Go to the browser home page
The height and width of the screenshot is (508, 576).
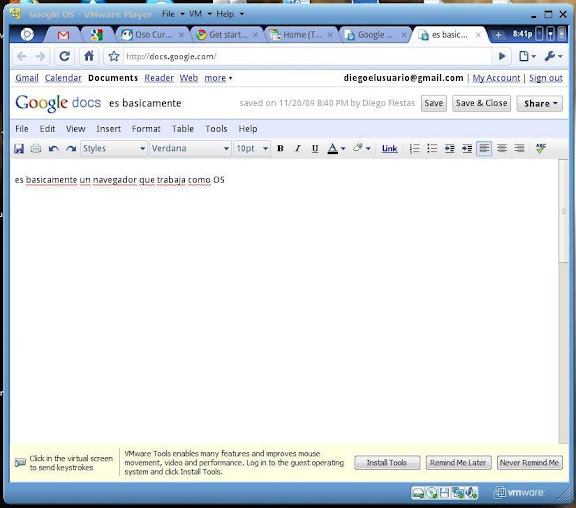(x=89, y=56)
